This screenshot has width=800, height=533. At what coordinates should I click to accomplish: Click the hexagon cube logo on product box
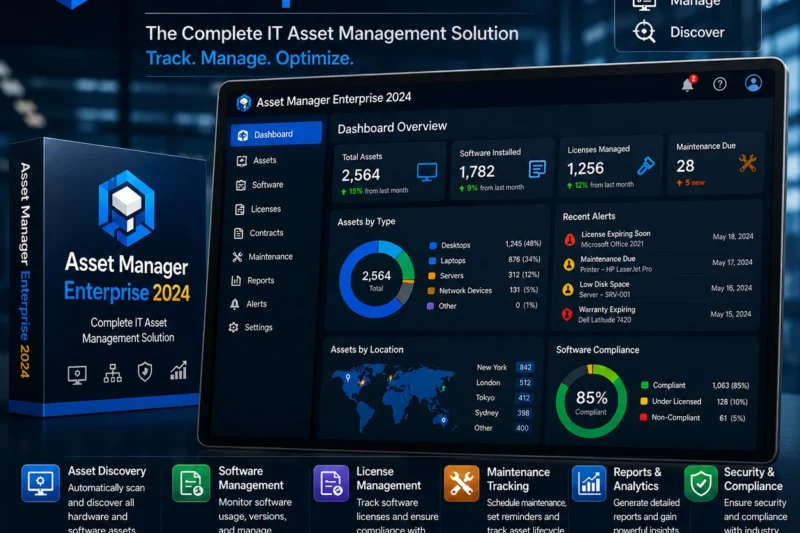[x=127, y=209]
